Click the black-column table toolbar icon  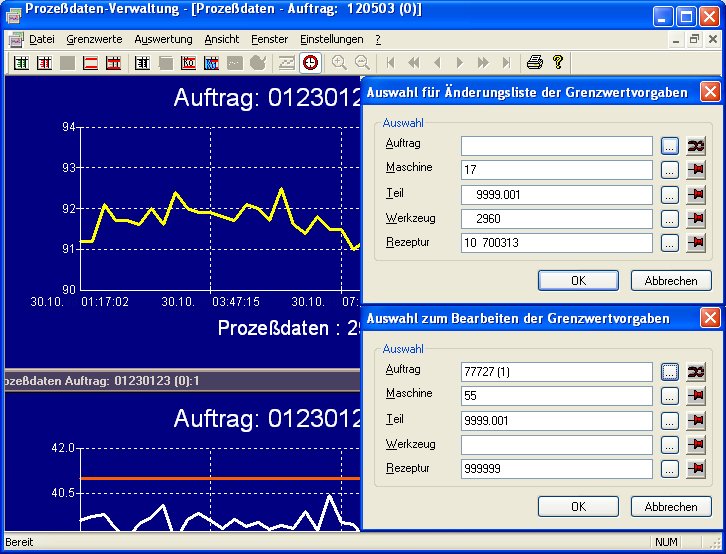coord(142,62)
